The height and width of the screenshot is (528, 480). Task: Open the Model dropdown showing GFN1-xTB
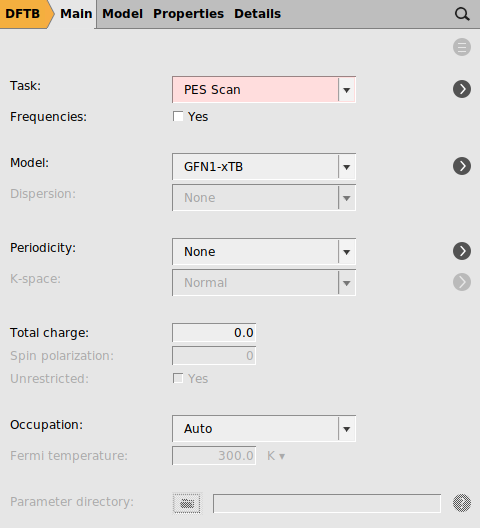pos(264,167)
